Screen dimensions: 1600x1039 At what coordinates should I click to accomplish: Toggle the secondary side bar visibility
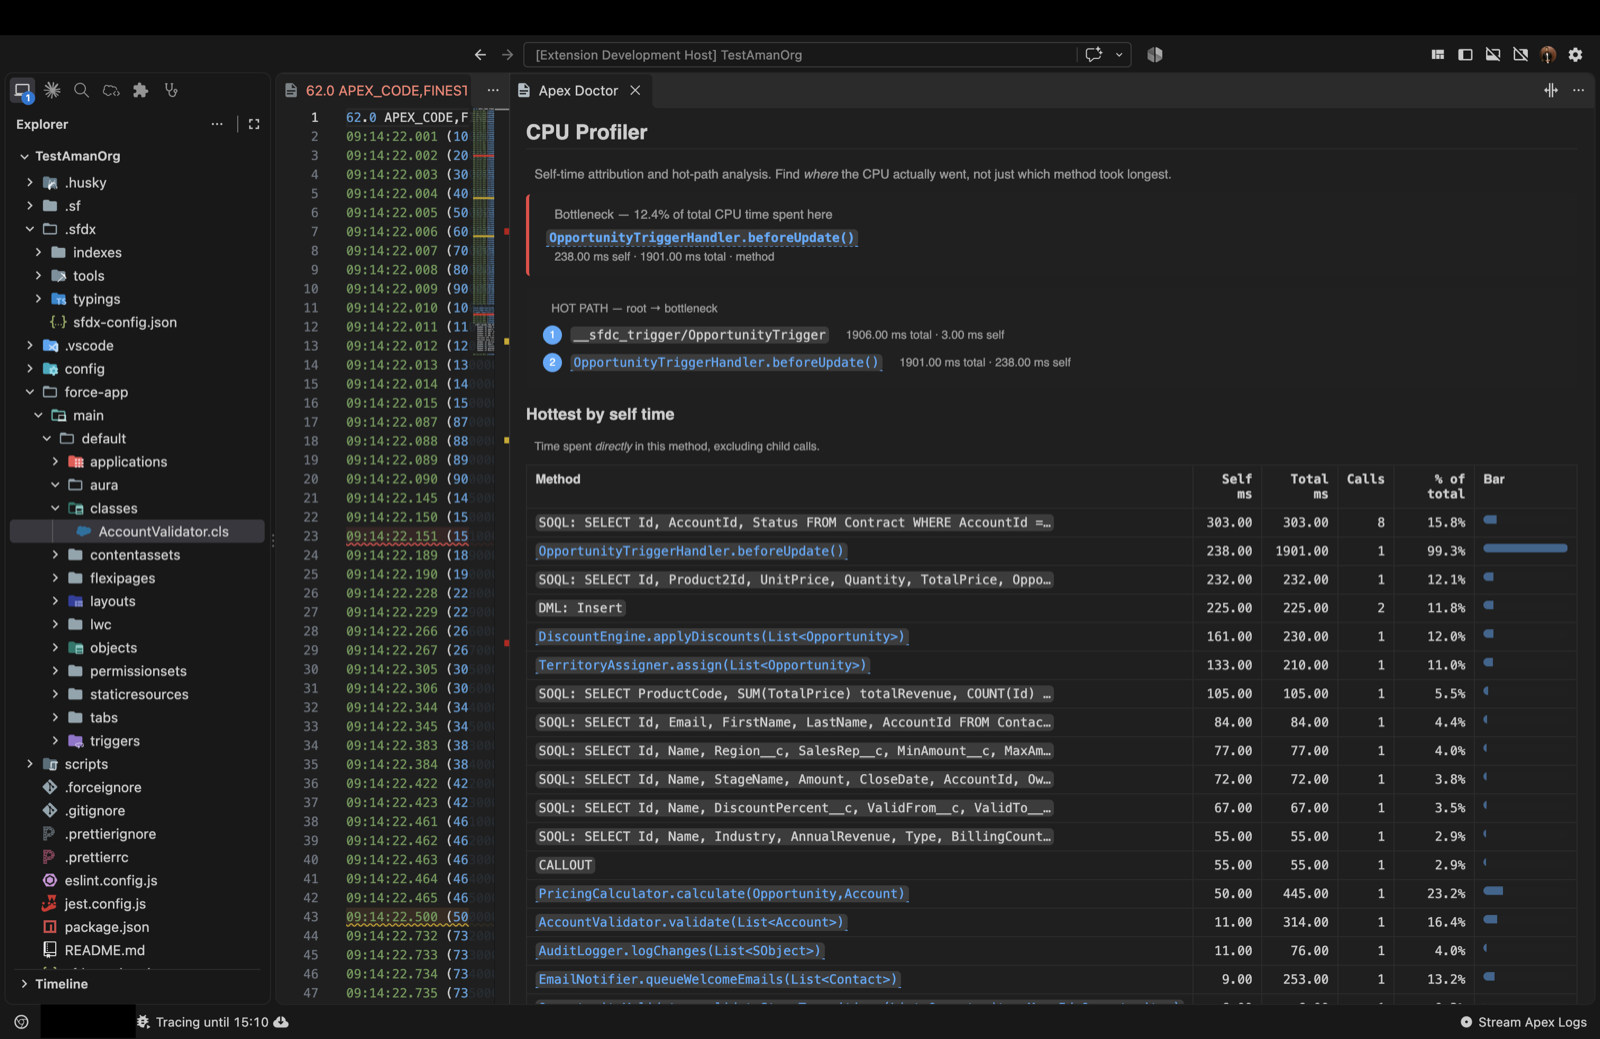tap(1521, 55)
